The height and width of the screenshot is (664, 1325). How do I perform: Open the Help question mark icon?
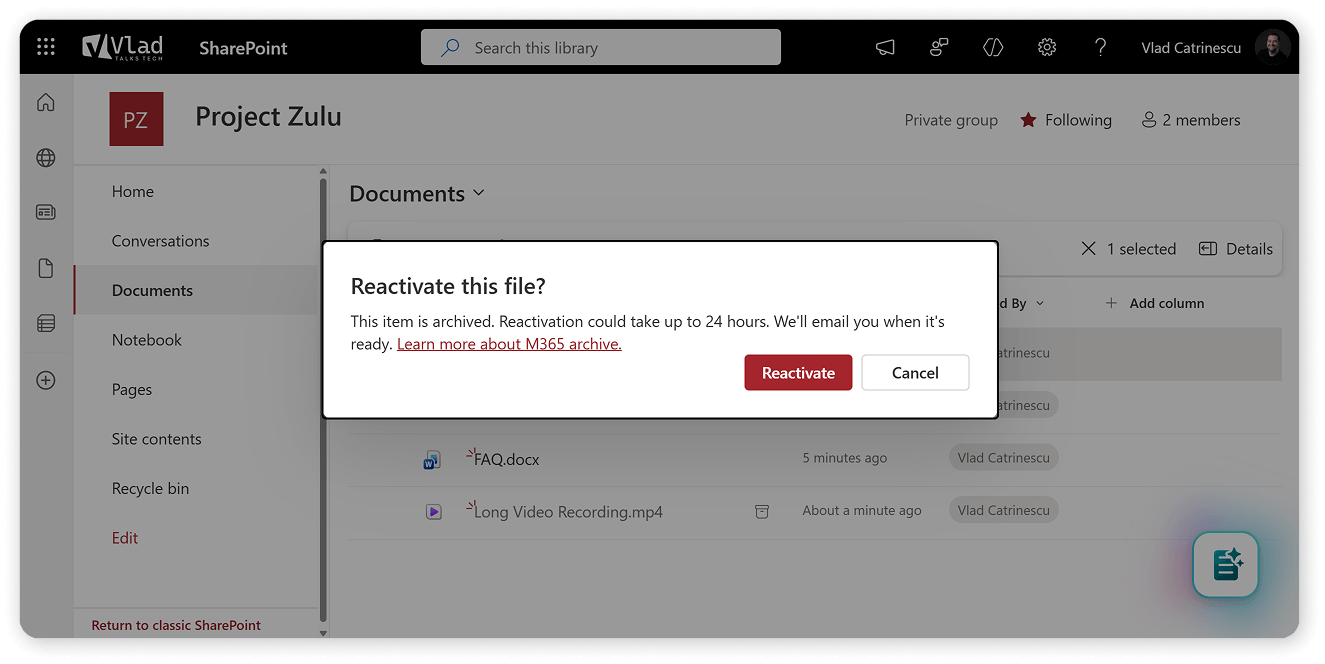point(1100,47)
